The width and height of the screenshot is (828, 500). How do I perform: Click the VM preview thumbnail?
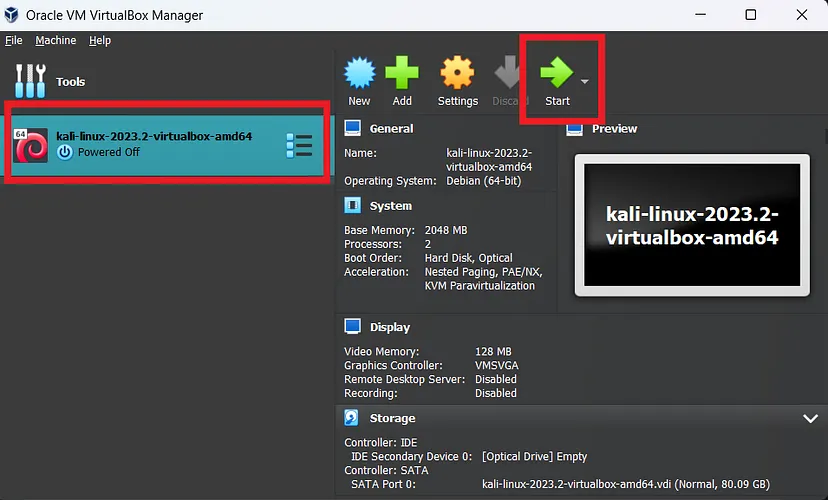click(692, 225)
